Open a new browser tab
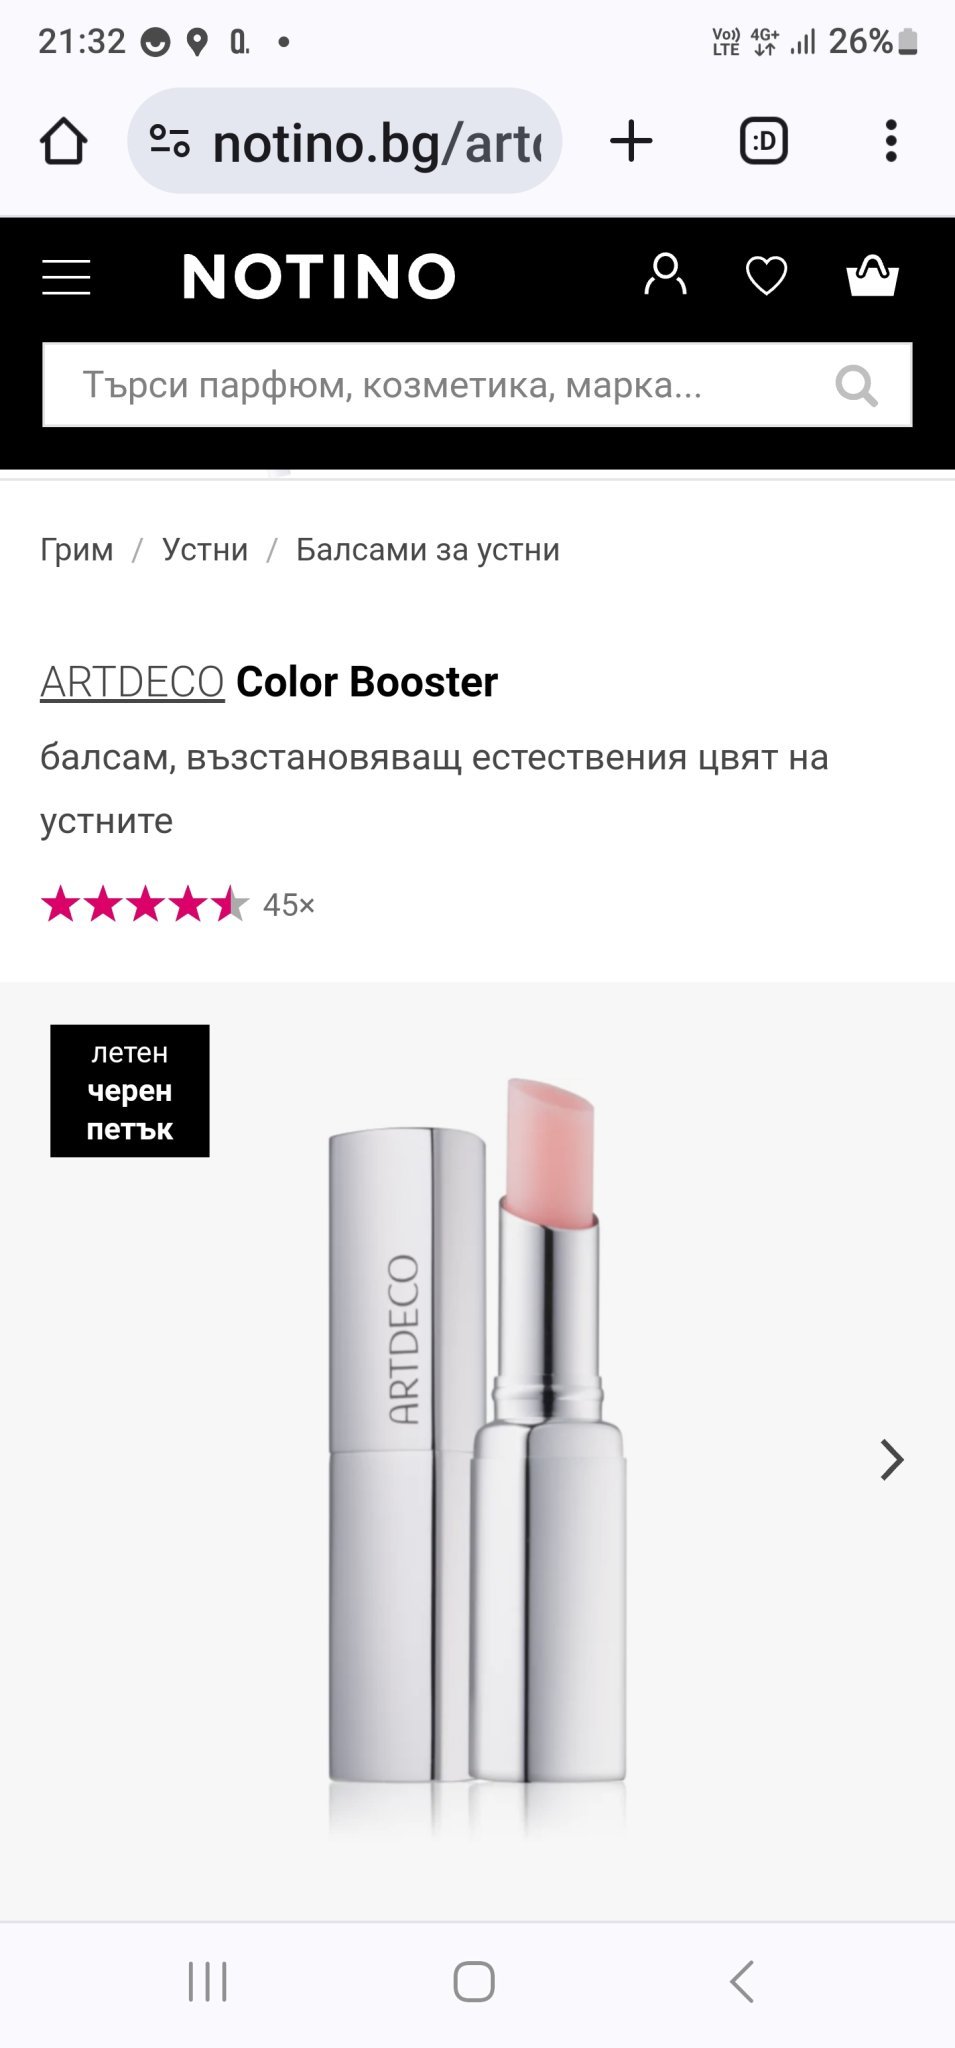 (631, 141)
